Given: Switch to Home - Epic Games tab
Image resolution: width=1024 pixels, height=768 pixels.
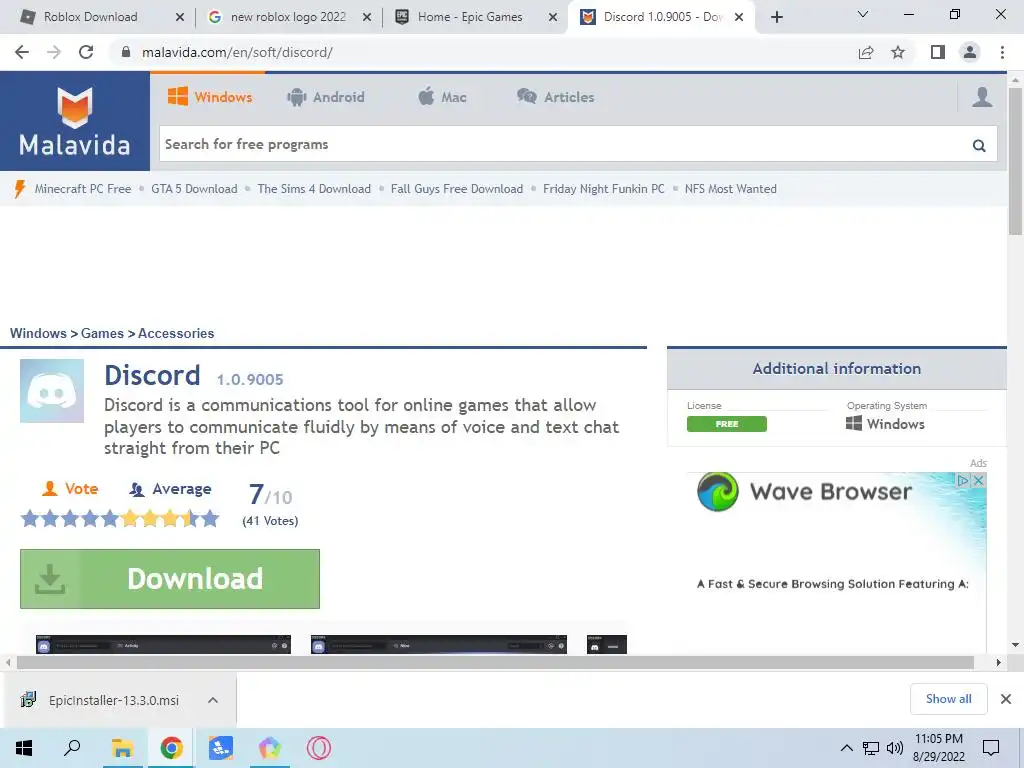Looking at the screenshot, I should pos(470,17).
